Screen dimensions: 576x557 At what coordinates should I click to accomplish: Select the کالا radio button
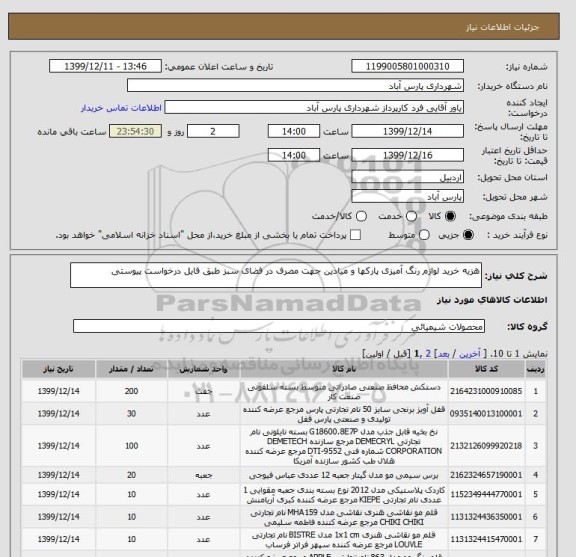450,216
